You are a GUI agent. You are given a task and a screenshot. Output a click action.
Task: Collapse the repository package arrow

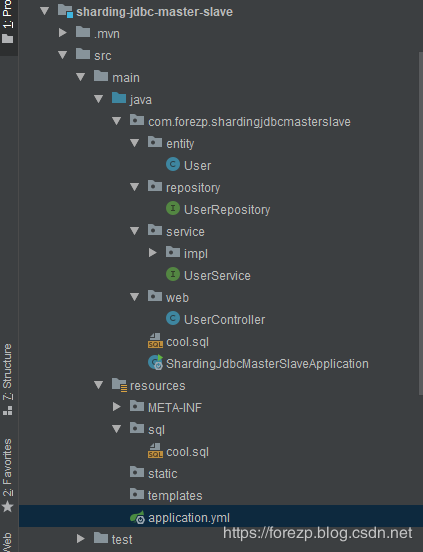(x=134, y=187)
